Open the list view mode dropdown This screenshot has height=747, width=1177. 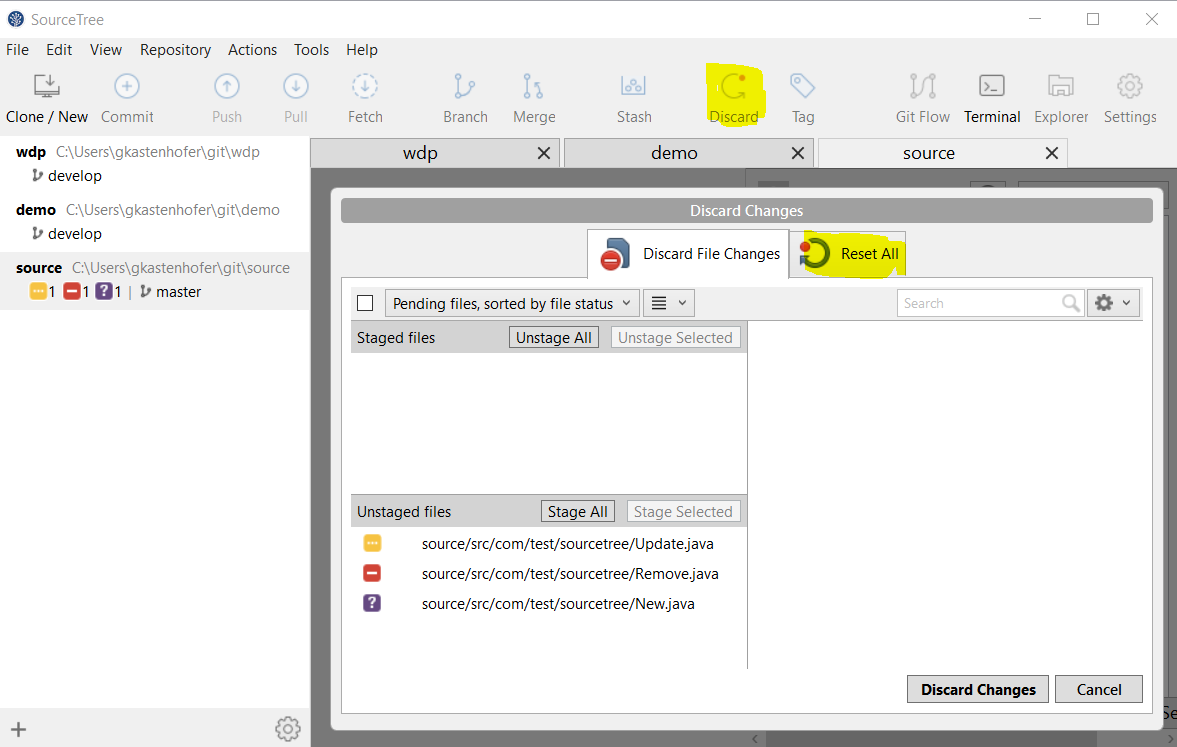(669, 303)
